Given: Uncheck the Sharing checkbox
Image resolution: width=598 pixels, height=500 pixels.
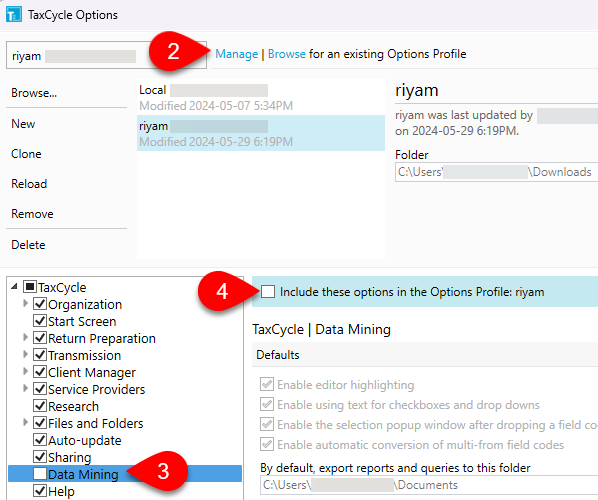Looking at the screenshot, I should click(x=40, y=457).
